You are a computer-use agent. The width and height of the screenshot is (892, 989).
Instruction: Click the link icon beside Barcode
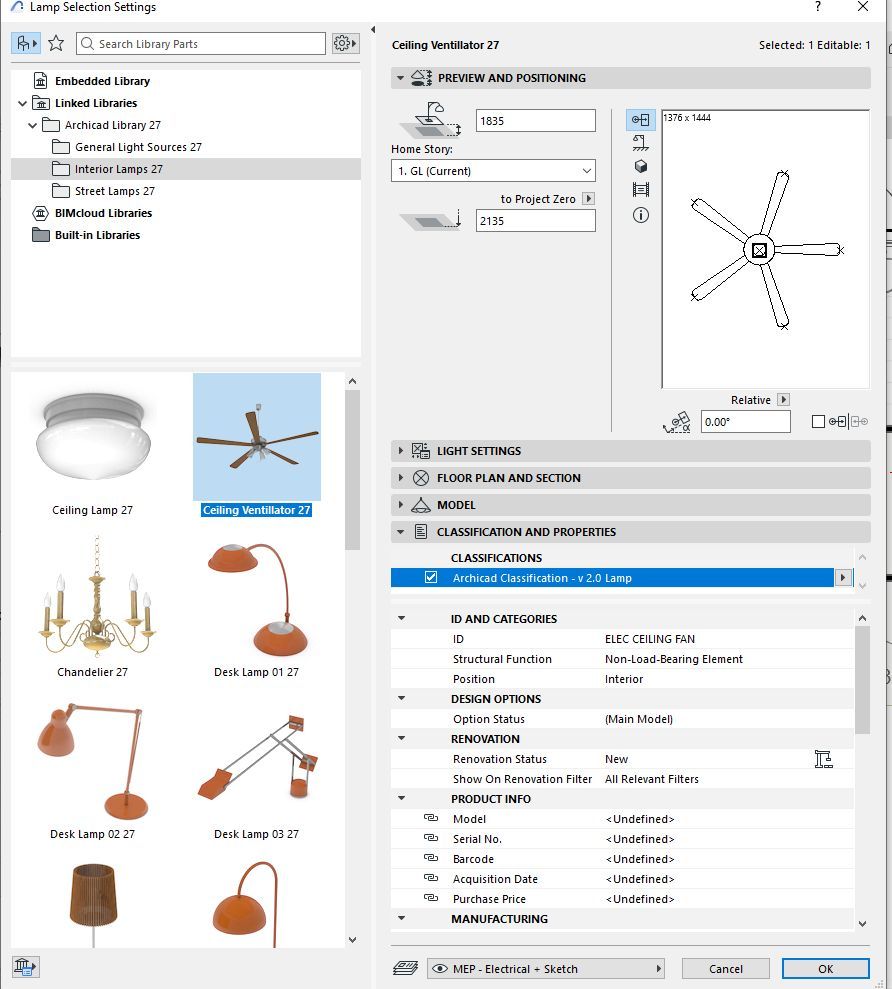431,858
